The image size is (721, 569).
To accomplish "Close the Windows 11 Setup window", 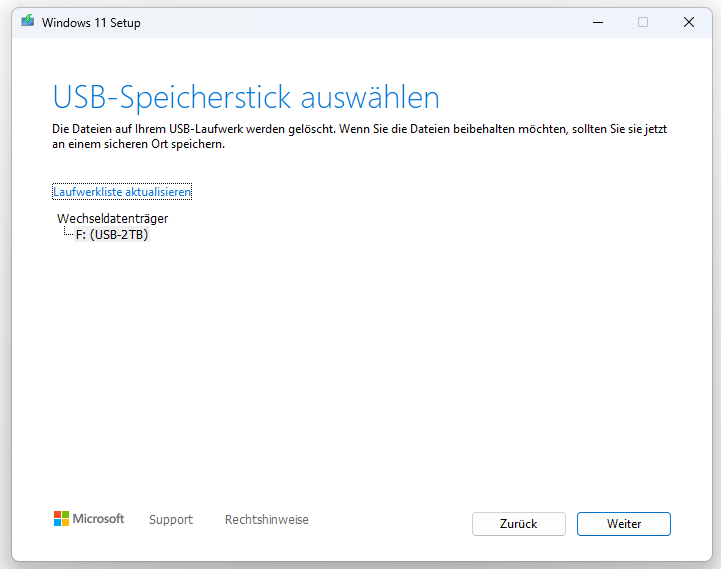I will pos(688,22).
